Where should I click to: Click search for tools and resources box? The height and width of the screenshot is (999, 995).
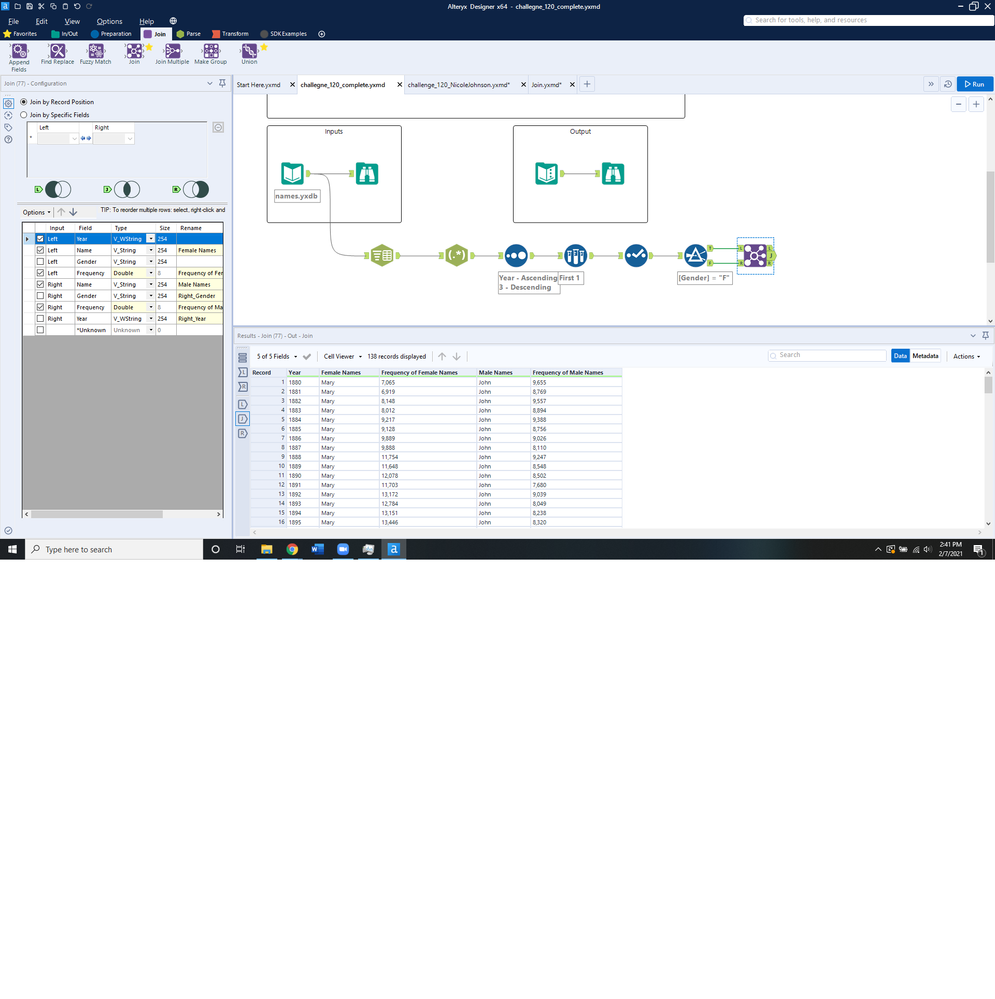[868, 20]
